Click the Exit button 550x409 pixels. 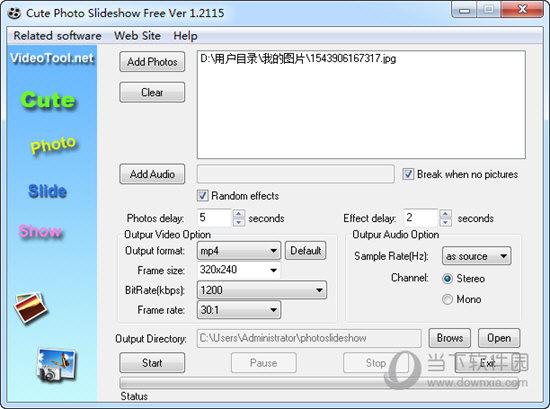tap(487, 363)
